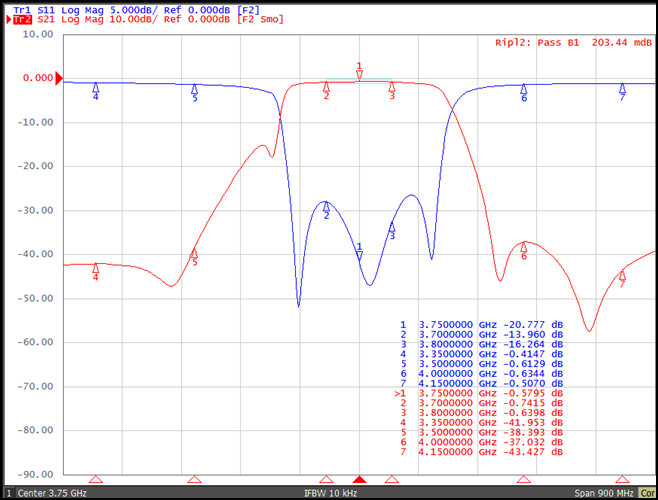The height and width of the screenshot is (500, 658).
Task: Select red marker row -43.427 dB
Action: click(x=481, y=452)
